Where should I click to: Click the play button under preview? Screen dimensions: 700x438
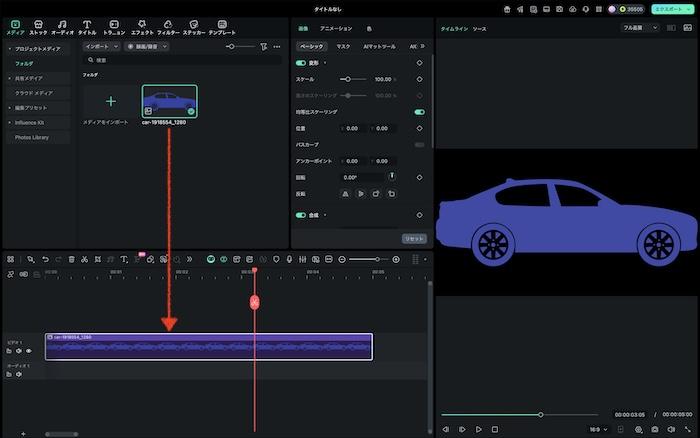click(479, 429)
